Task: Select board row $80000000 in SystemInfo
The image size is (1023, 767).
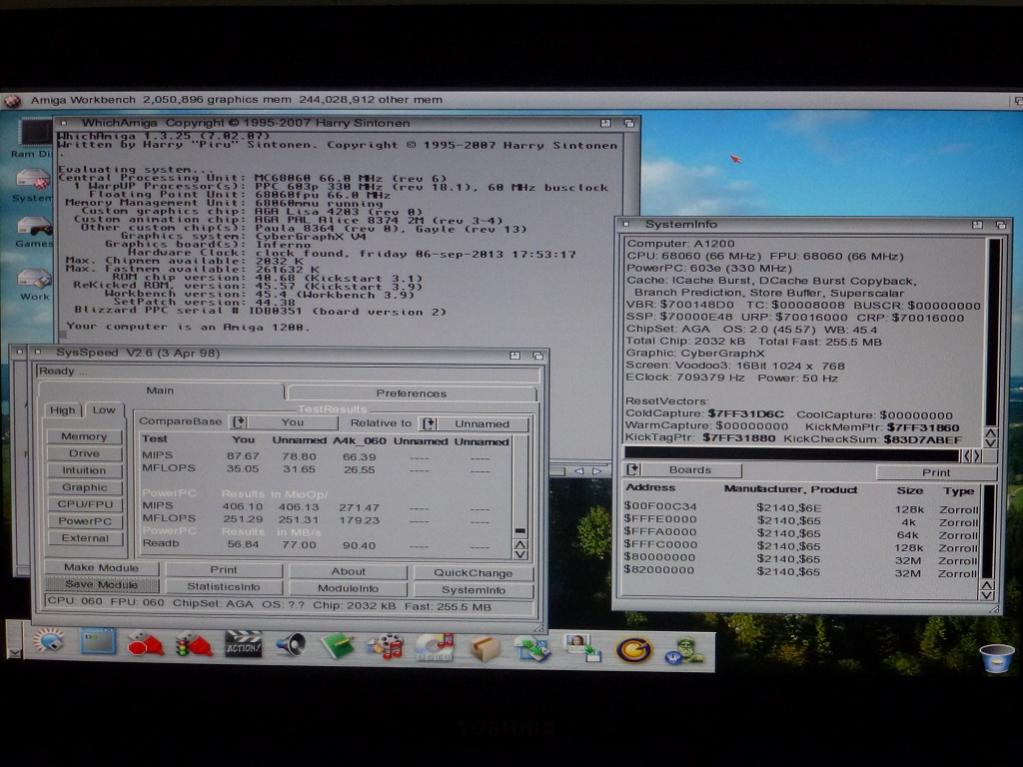Action: [x=801, y=558]
